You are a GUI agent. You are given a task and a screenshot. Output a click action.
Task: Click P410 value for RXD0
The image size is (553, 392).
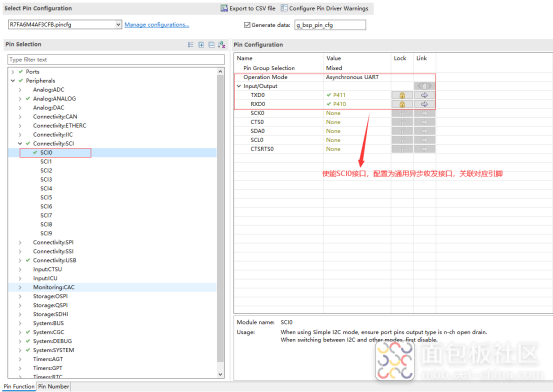[x=339, y=104]
